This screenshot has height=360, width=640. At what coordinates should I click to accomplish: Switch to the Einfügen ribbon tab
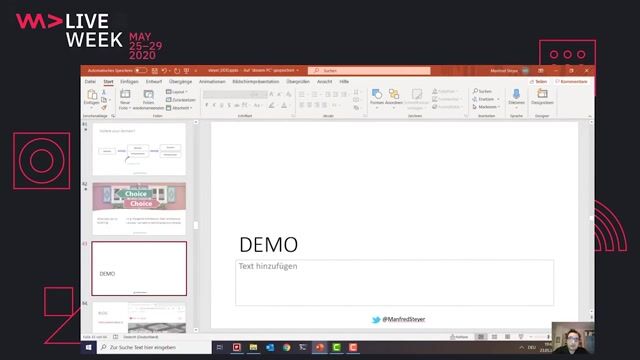click(x=129, y=82)
